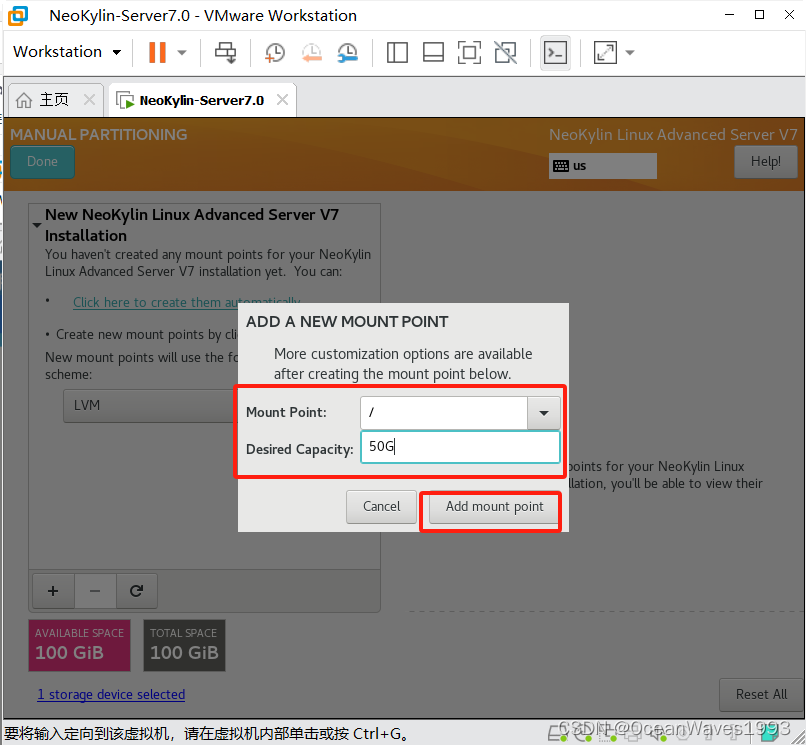Open the us keyboard layout selector
806x745 pixels.
click(602, 166)
